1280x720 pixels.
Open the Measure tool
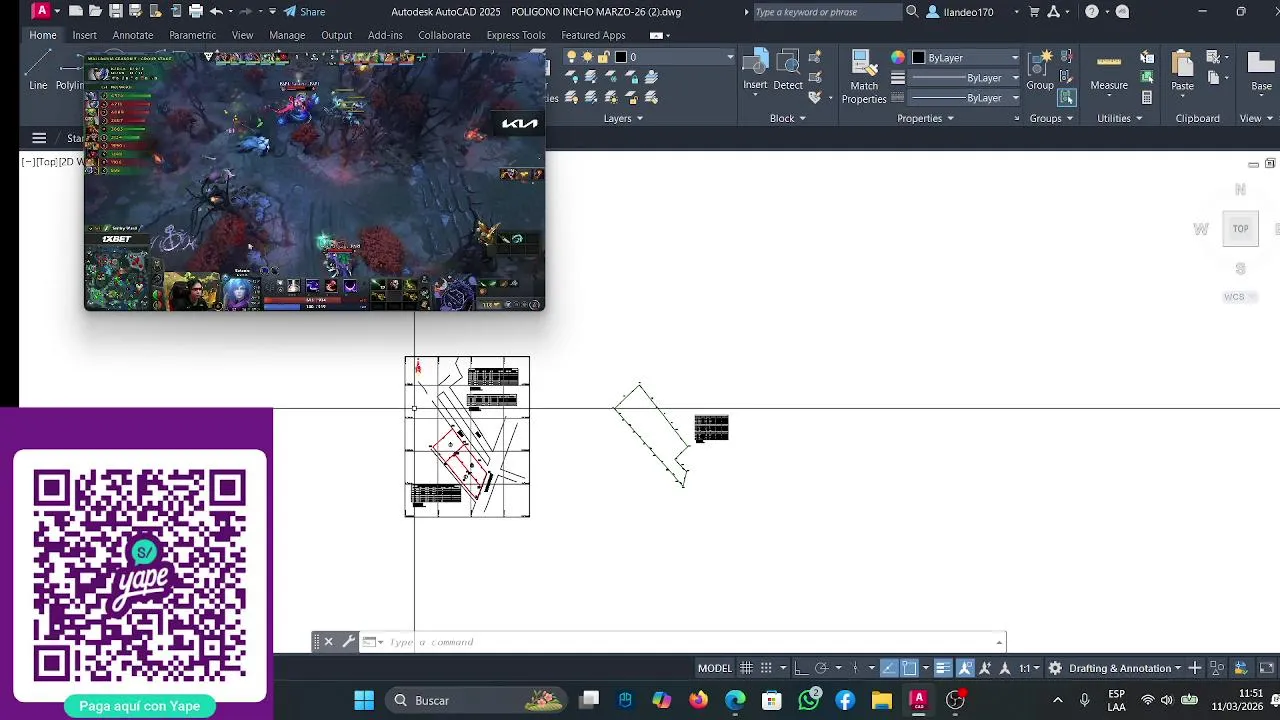click(1109, 70)
